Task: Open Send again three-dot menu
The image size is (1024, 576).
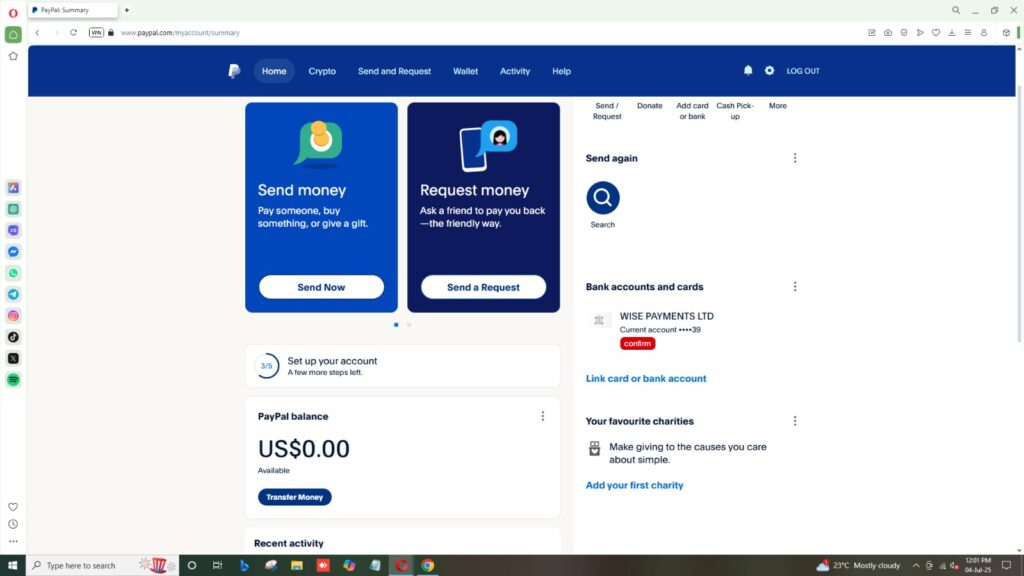Action: click(795, 158)
